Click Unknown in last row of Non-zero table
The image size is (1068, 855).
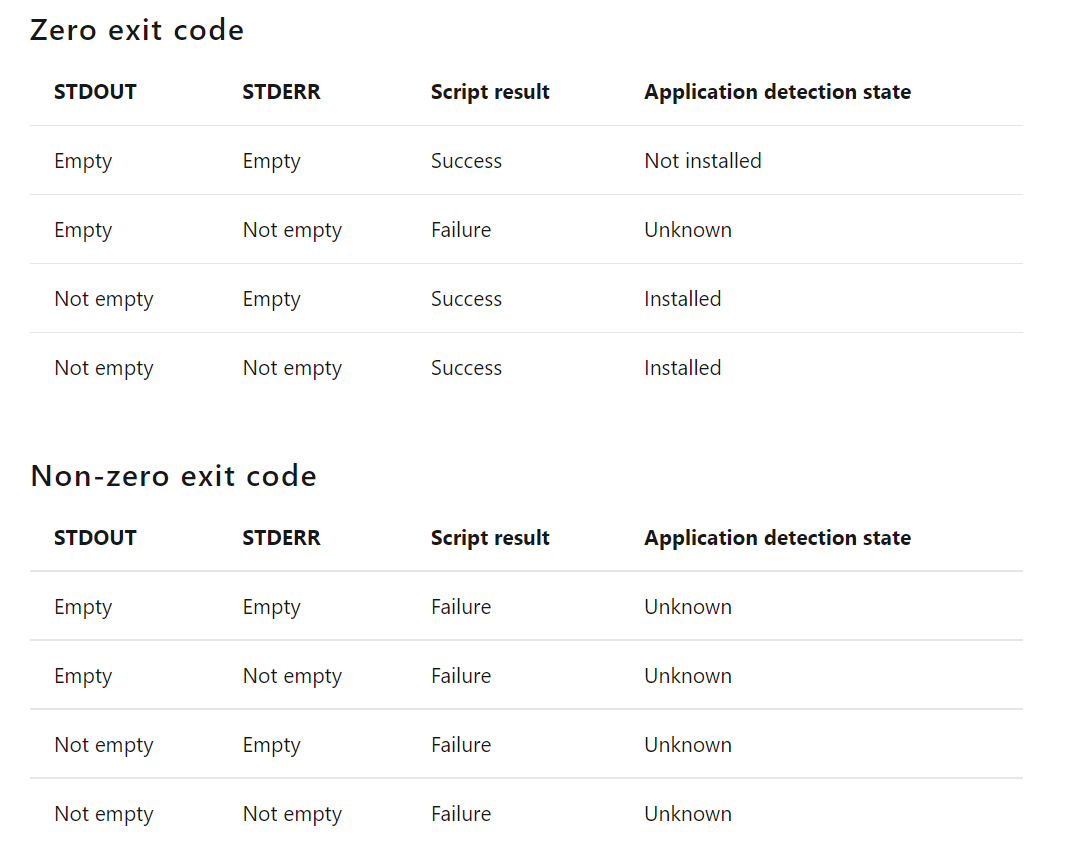pos(687,814)
